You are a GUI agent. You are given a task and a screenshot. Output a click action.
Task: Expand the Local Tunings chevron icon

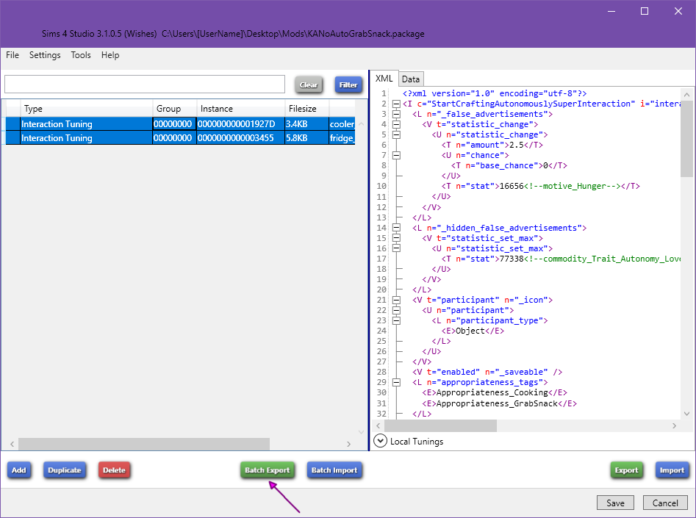click(x=380, y=441)
